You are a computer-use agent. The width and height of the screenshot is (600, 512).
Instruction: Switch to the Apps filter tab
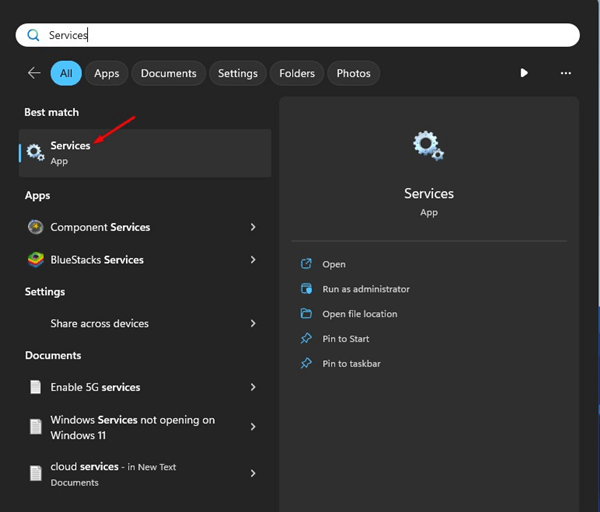click(x=107, y=73)
